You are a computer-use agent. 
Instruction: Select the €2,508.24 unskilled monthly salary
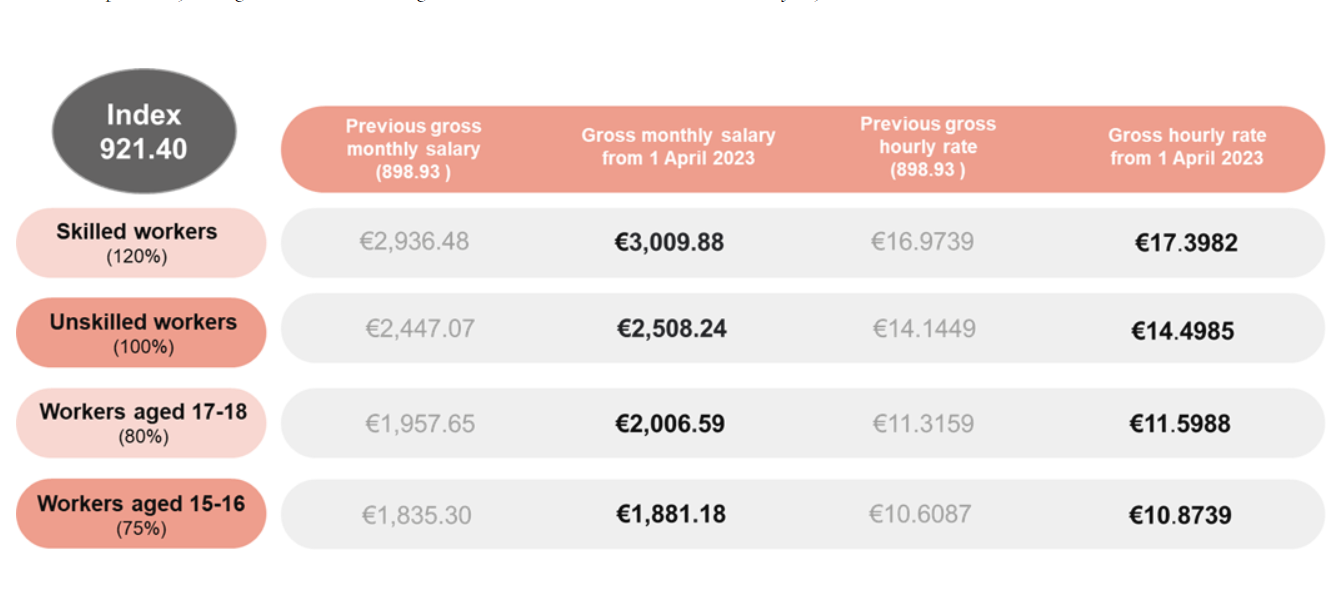(671, 329)
